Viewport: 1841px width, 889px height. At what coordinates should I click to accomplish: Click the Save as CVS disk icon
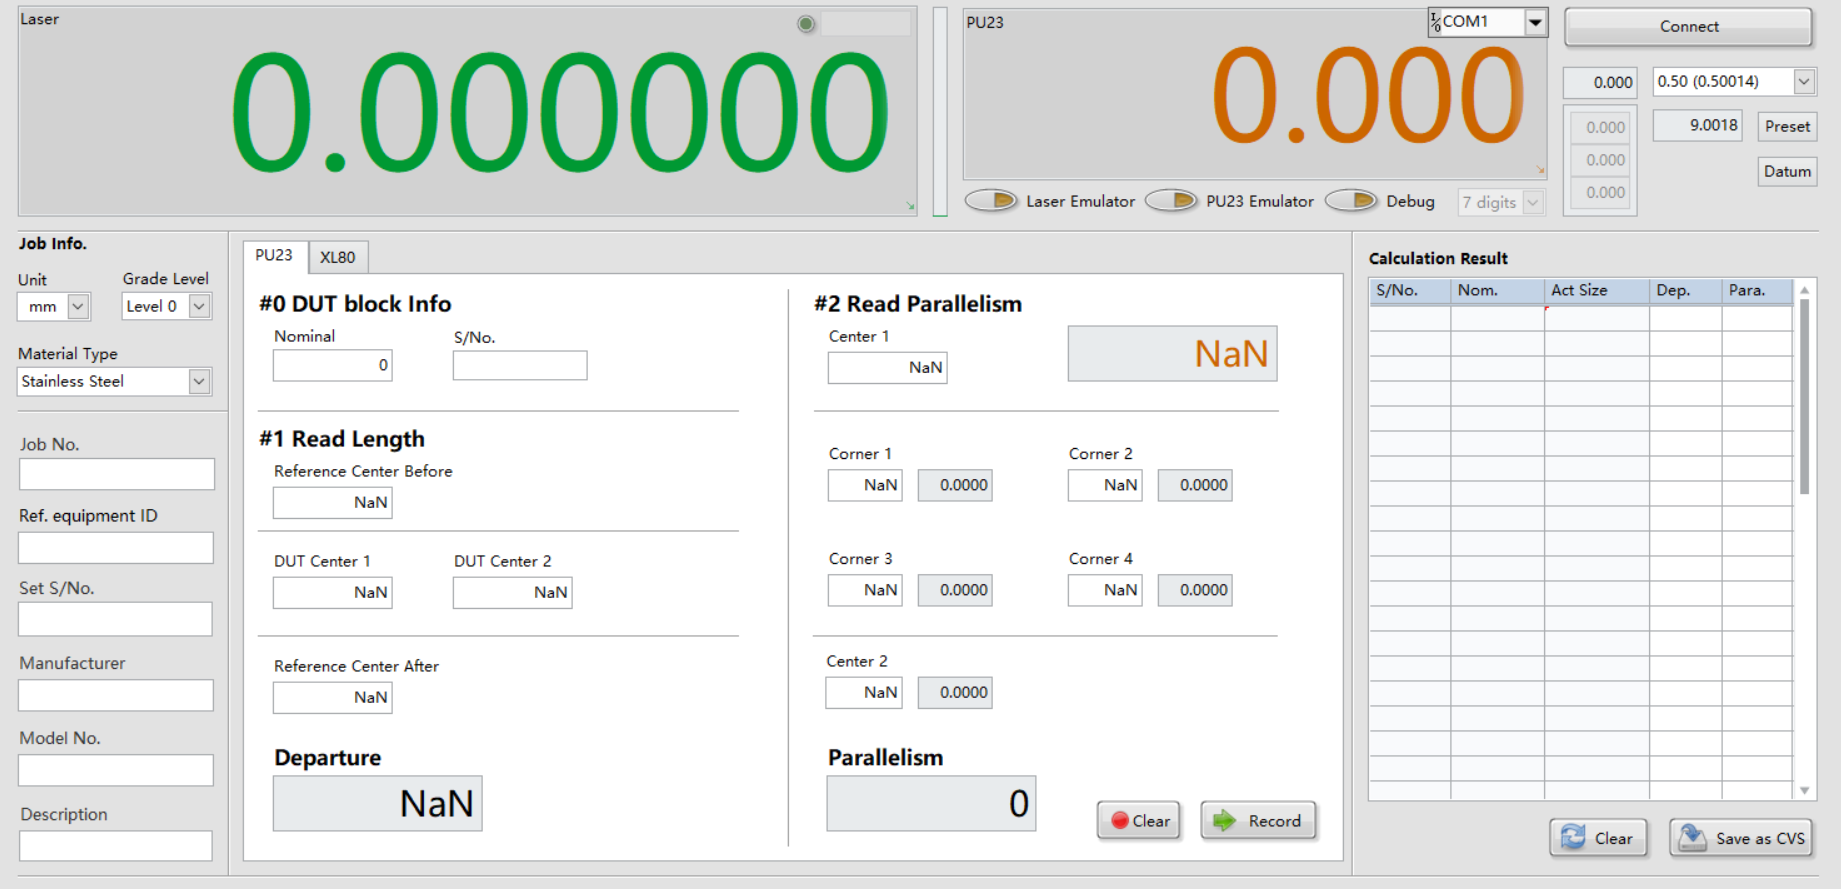[x=1693, y=837]
